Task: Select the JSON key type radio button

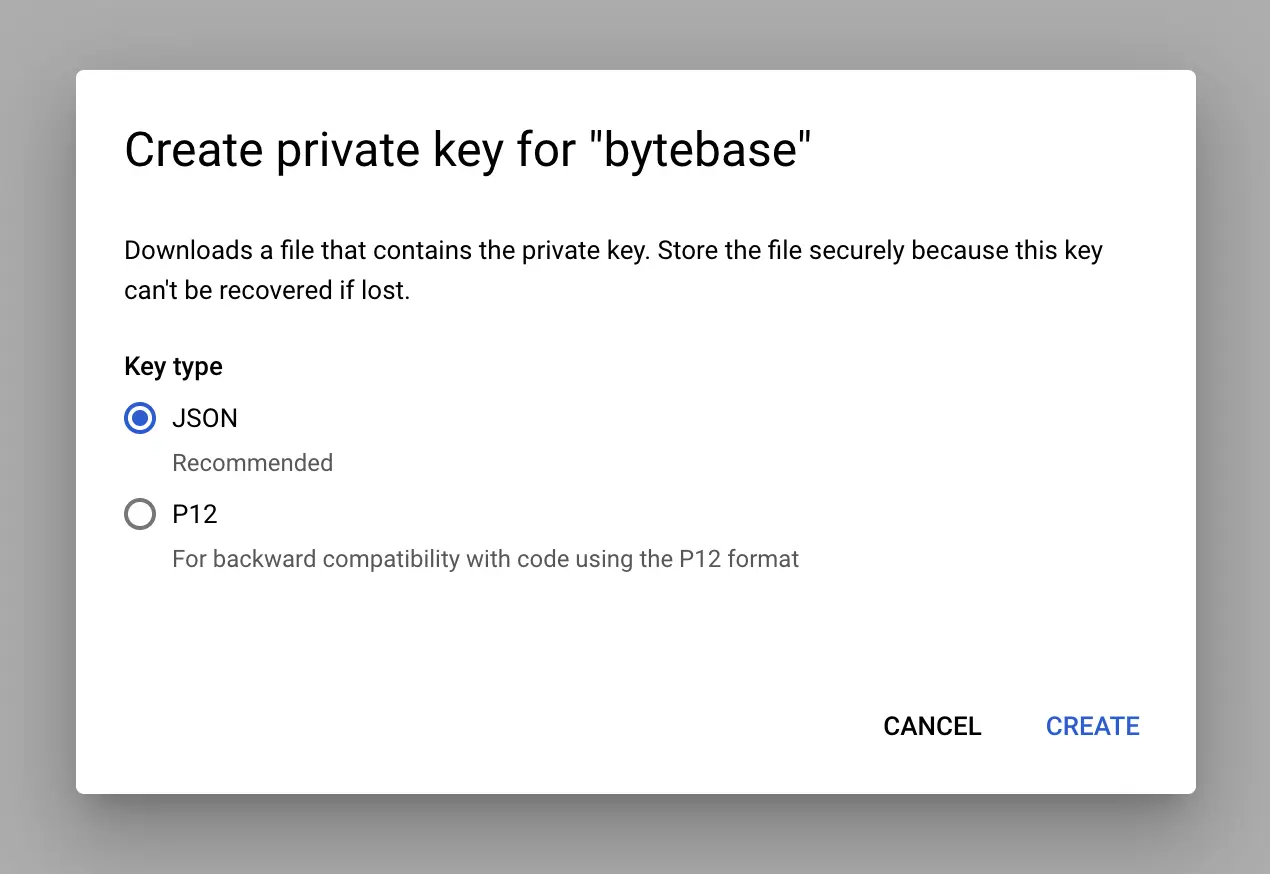Action: pyautogui.click(x=140, y=418)
